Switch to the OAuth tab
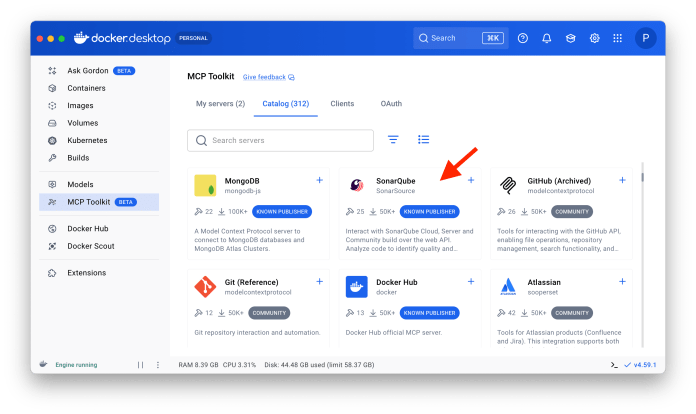 (x=391, y=103)
